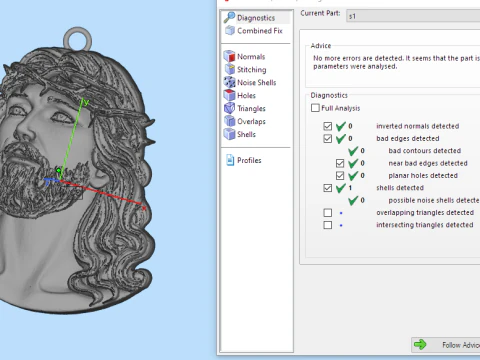Uncheck inverted normals detected checkbox

coord(328,126)
